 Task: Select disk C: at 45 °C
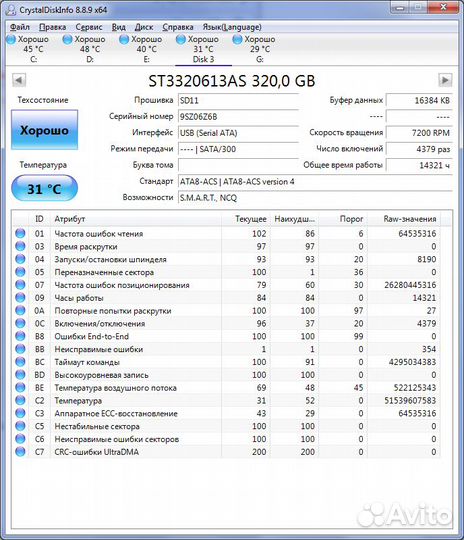[x=28, y=49]
